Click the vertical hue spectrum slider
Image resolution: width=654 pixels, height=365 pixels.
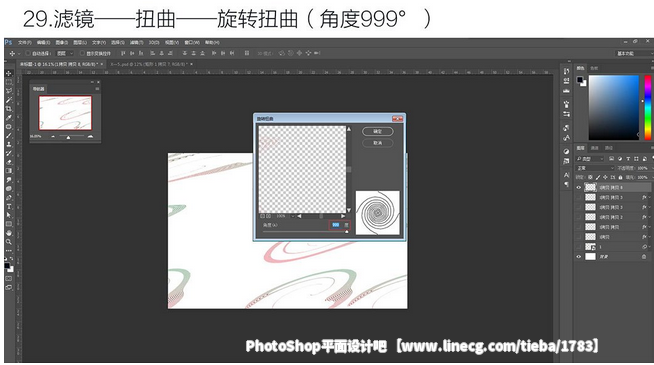[648, 108]
